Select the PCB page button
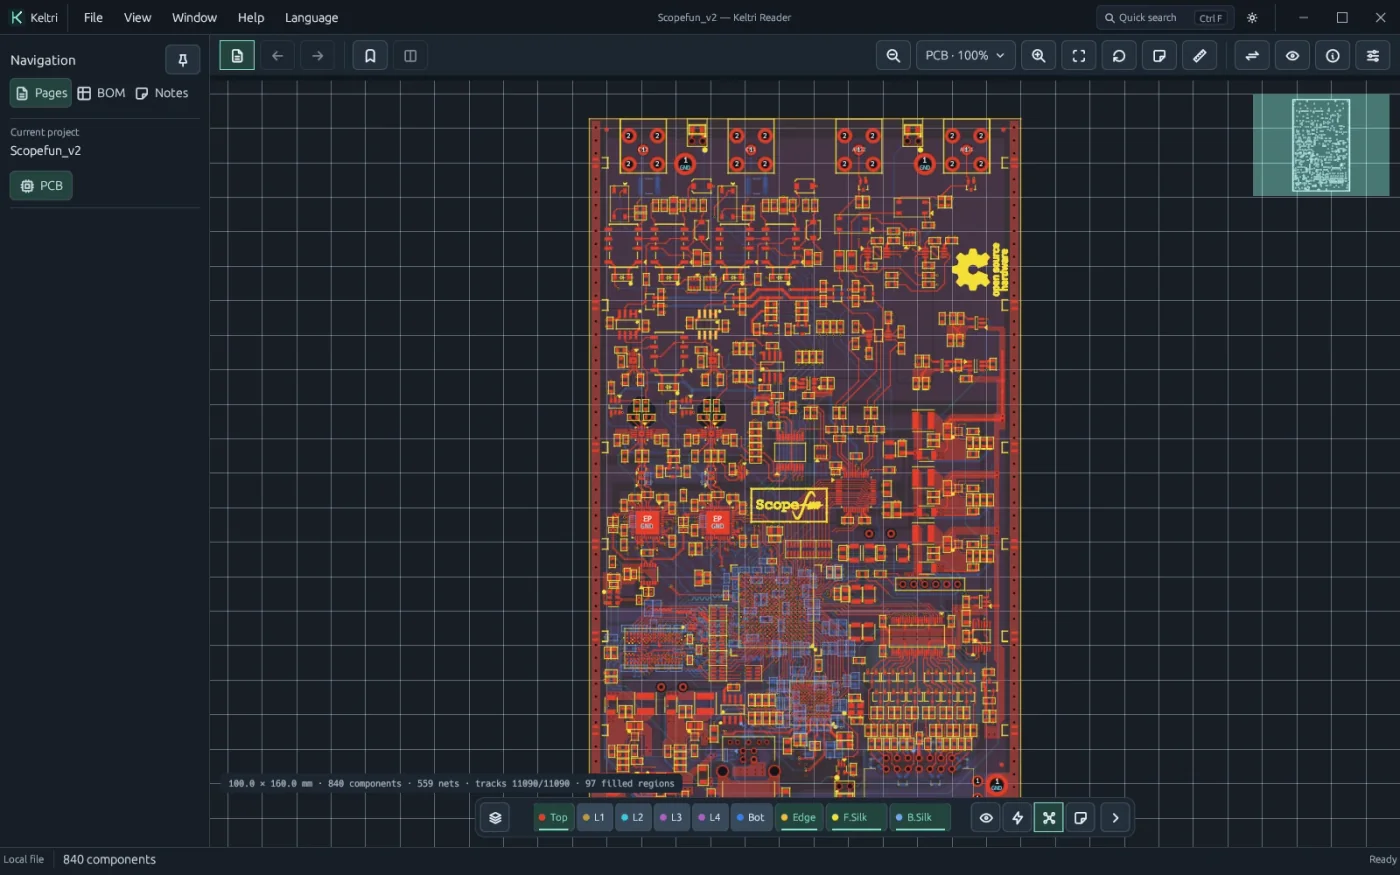This screenshot has width=1400, height=875. click(42, 186)
